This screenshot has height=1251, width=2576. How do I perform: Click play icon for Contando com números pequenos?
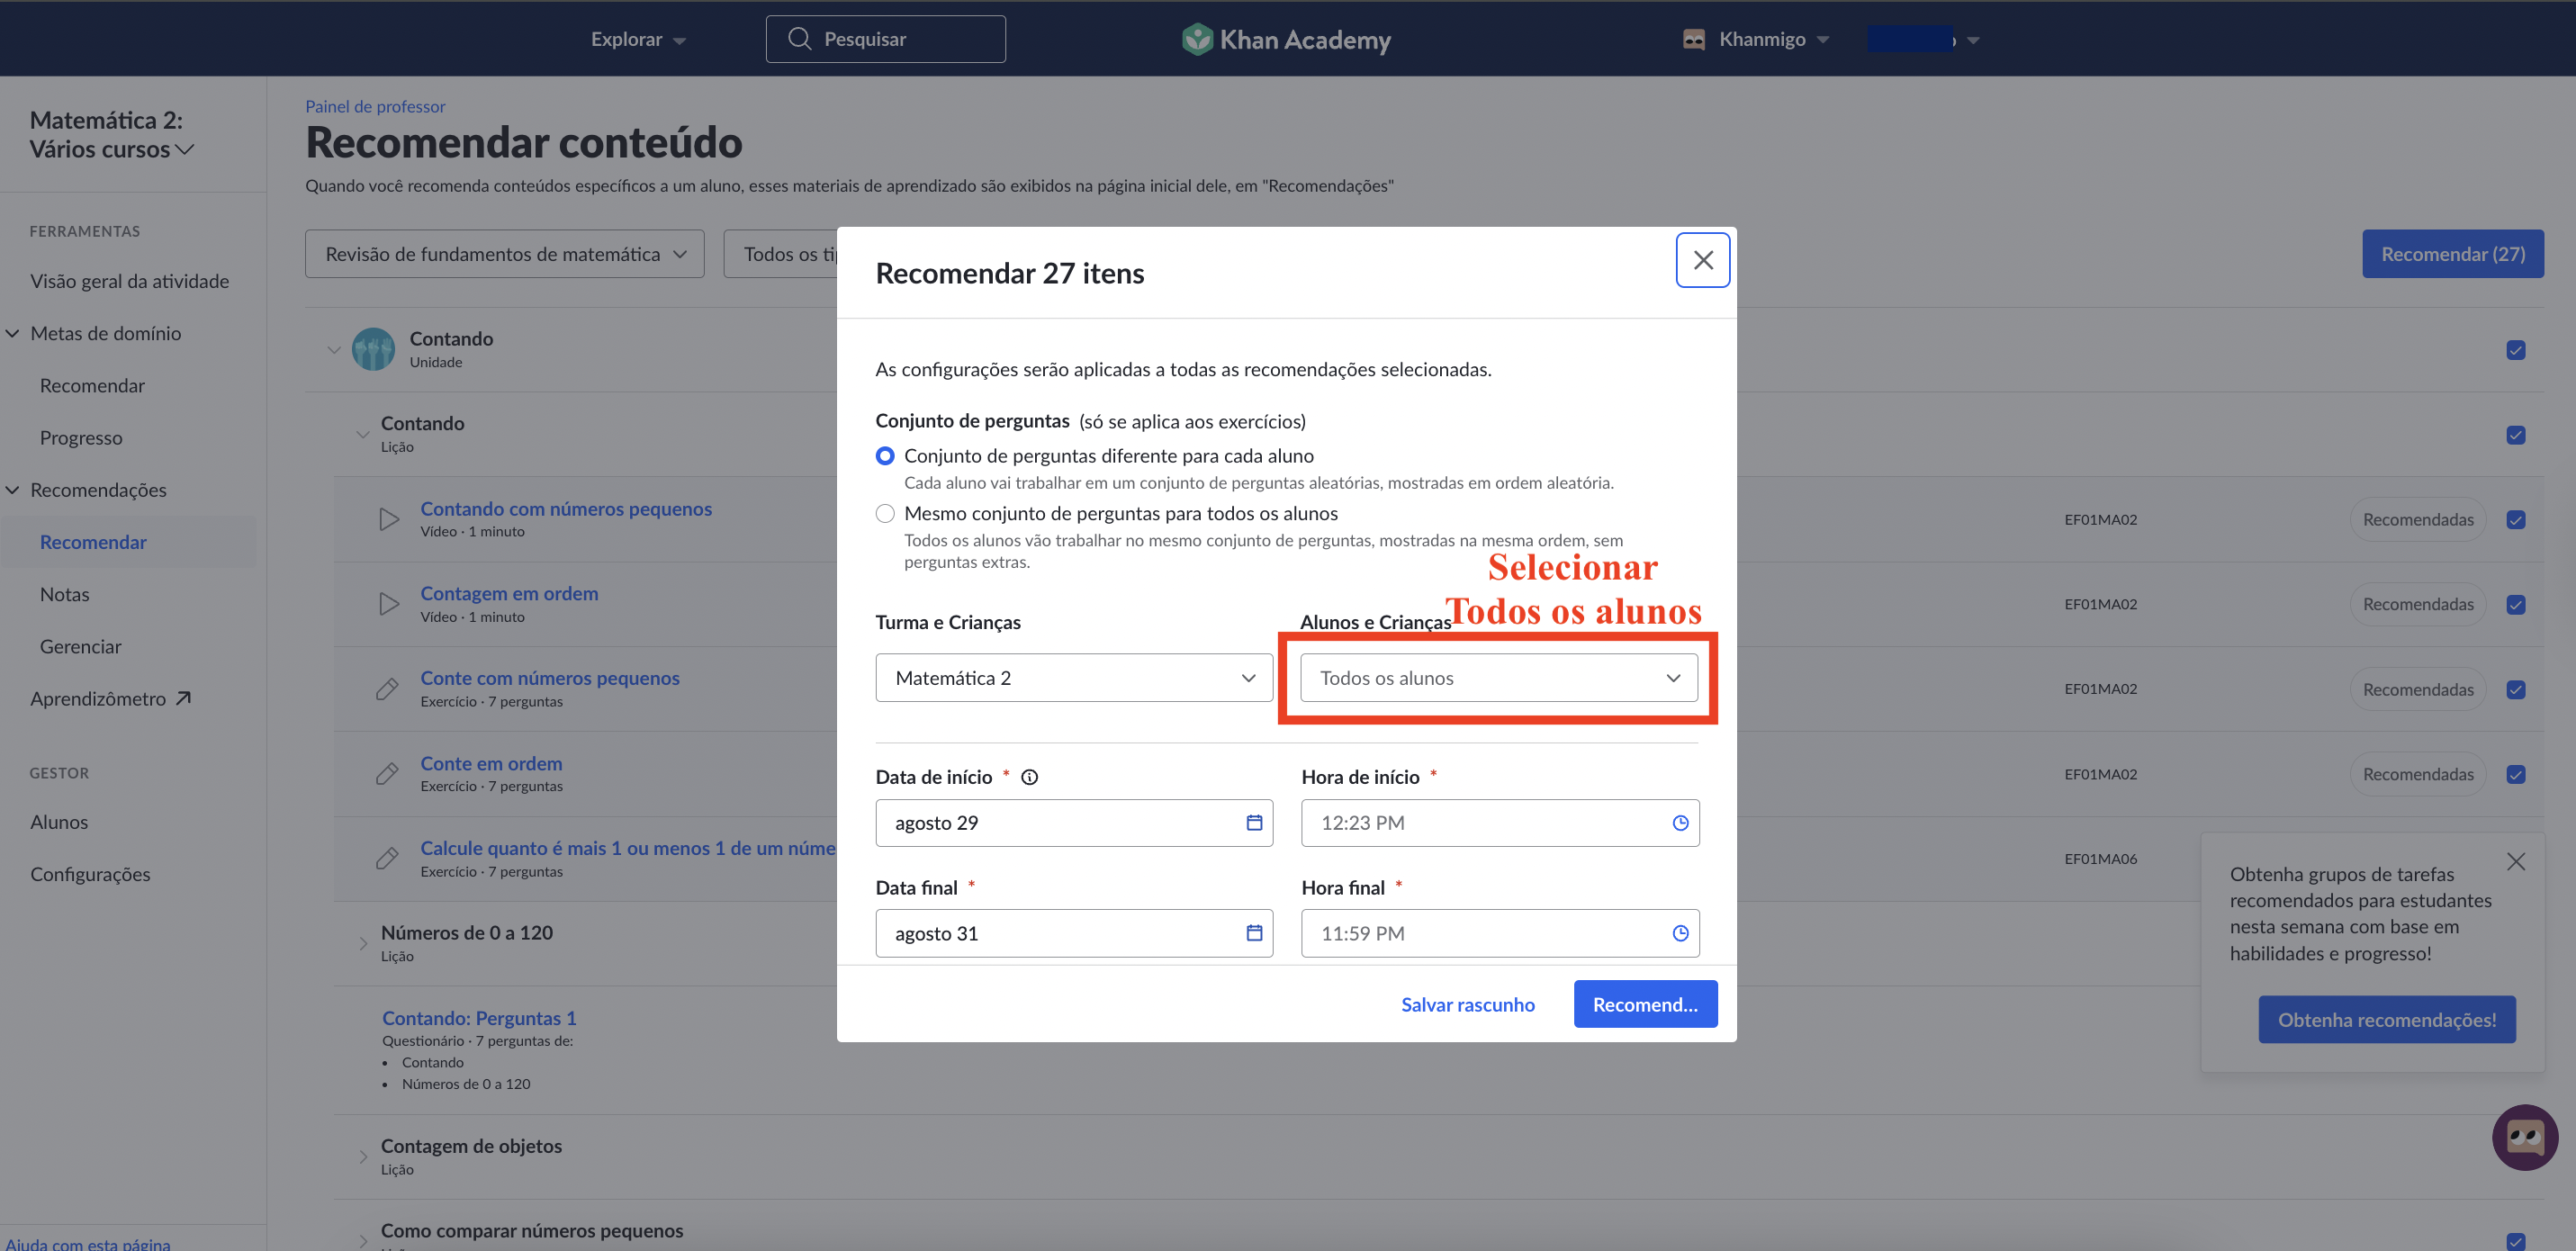coord(388,519)
